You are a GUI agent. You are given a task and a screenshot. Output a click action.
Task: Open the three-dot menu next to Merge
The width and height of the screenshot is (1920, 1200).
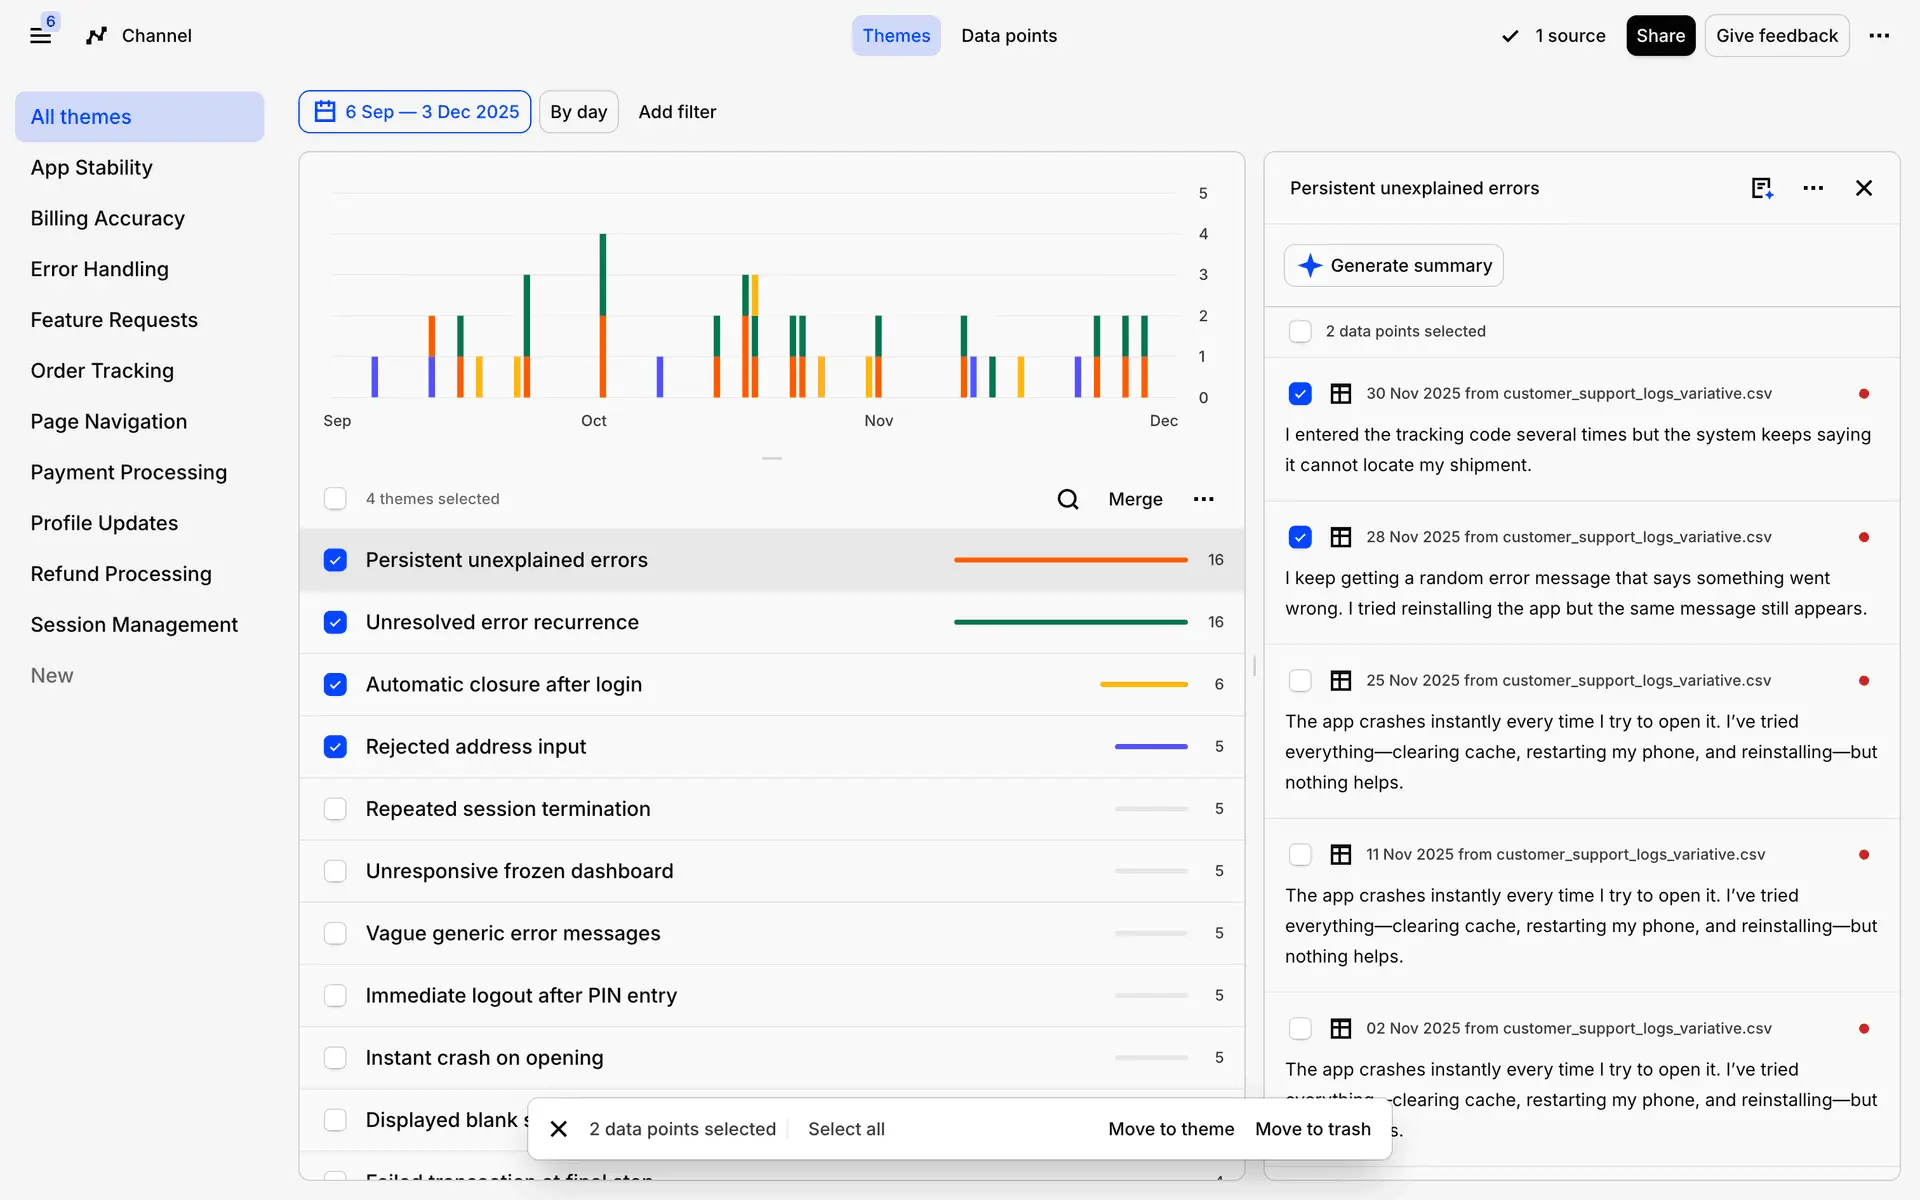click(1203, 499)
